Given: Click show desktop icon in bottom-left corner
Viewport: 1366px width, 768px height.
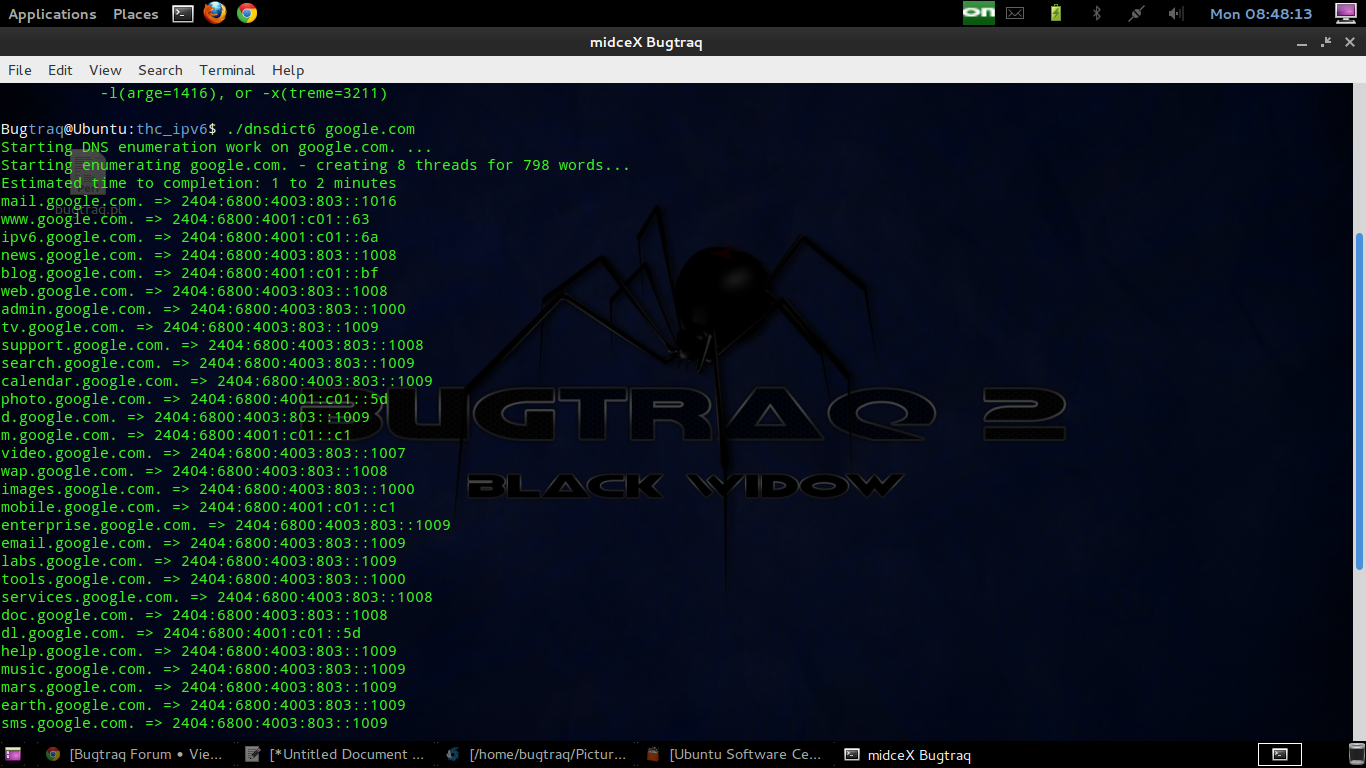Looking at the screenshot, I should pyautogui.click(x=13, y=754).
